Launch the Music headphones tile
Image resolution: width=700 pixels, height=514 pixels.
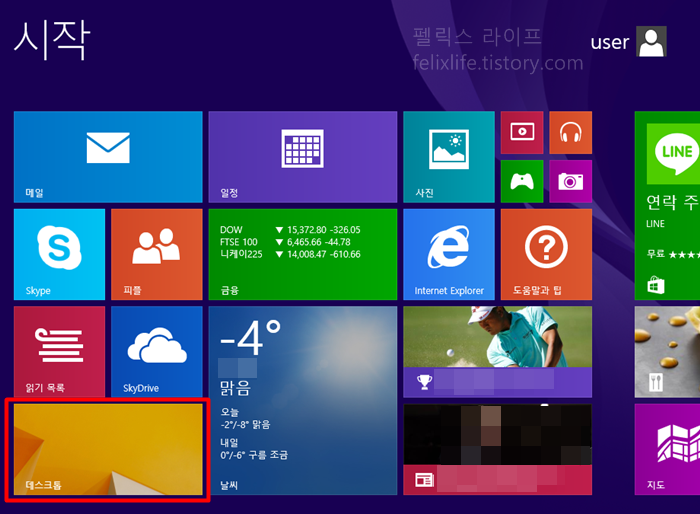click(x=571, y=132)
